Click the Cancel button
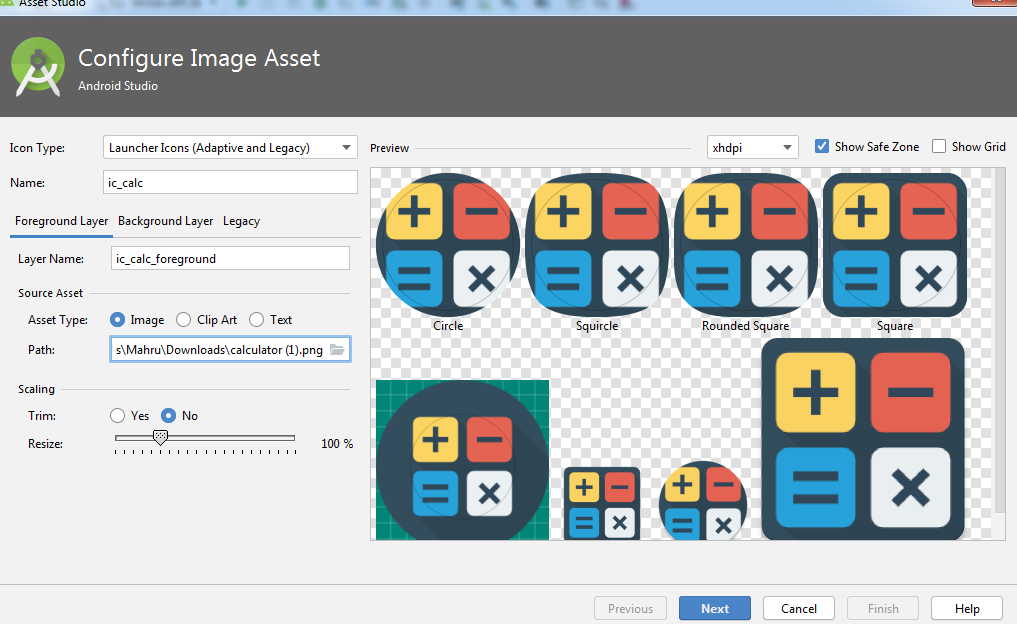1017x624 pixels. pos(799,608)
